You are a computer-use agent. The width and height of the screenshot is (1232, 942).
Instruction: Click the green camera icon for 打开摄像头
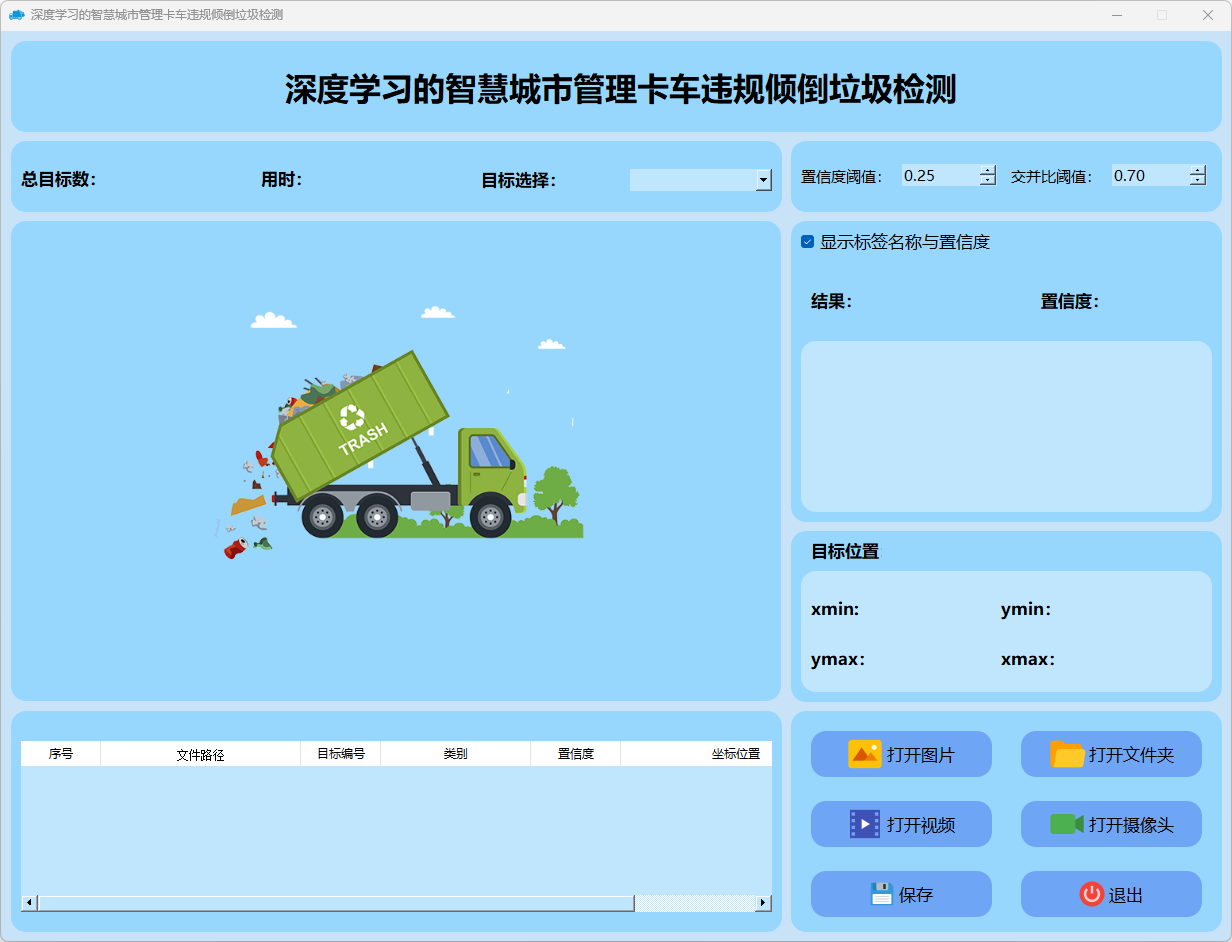point(1067,824)
